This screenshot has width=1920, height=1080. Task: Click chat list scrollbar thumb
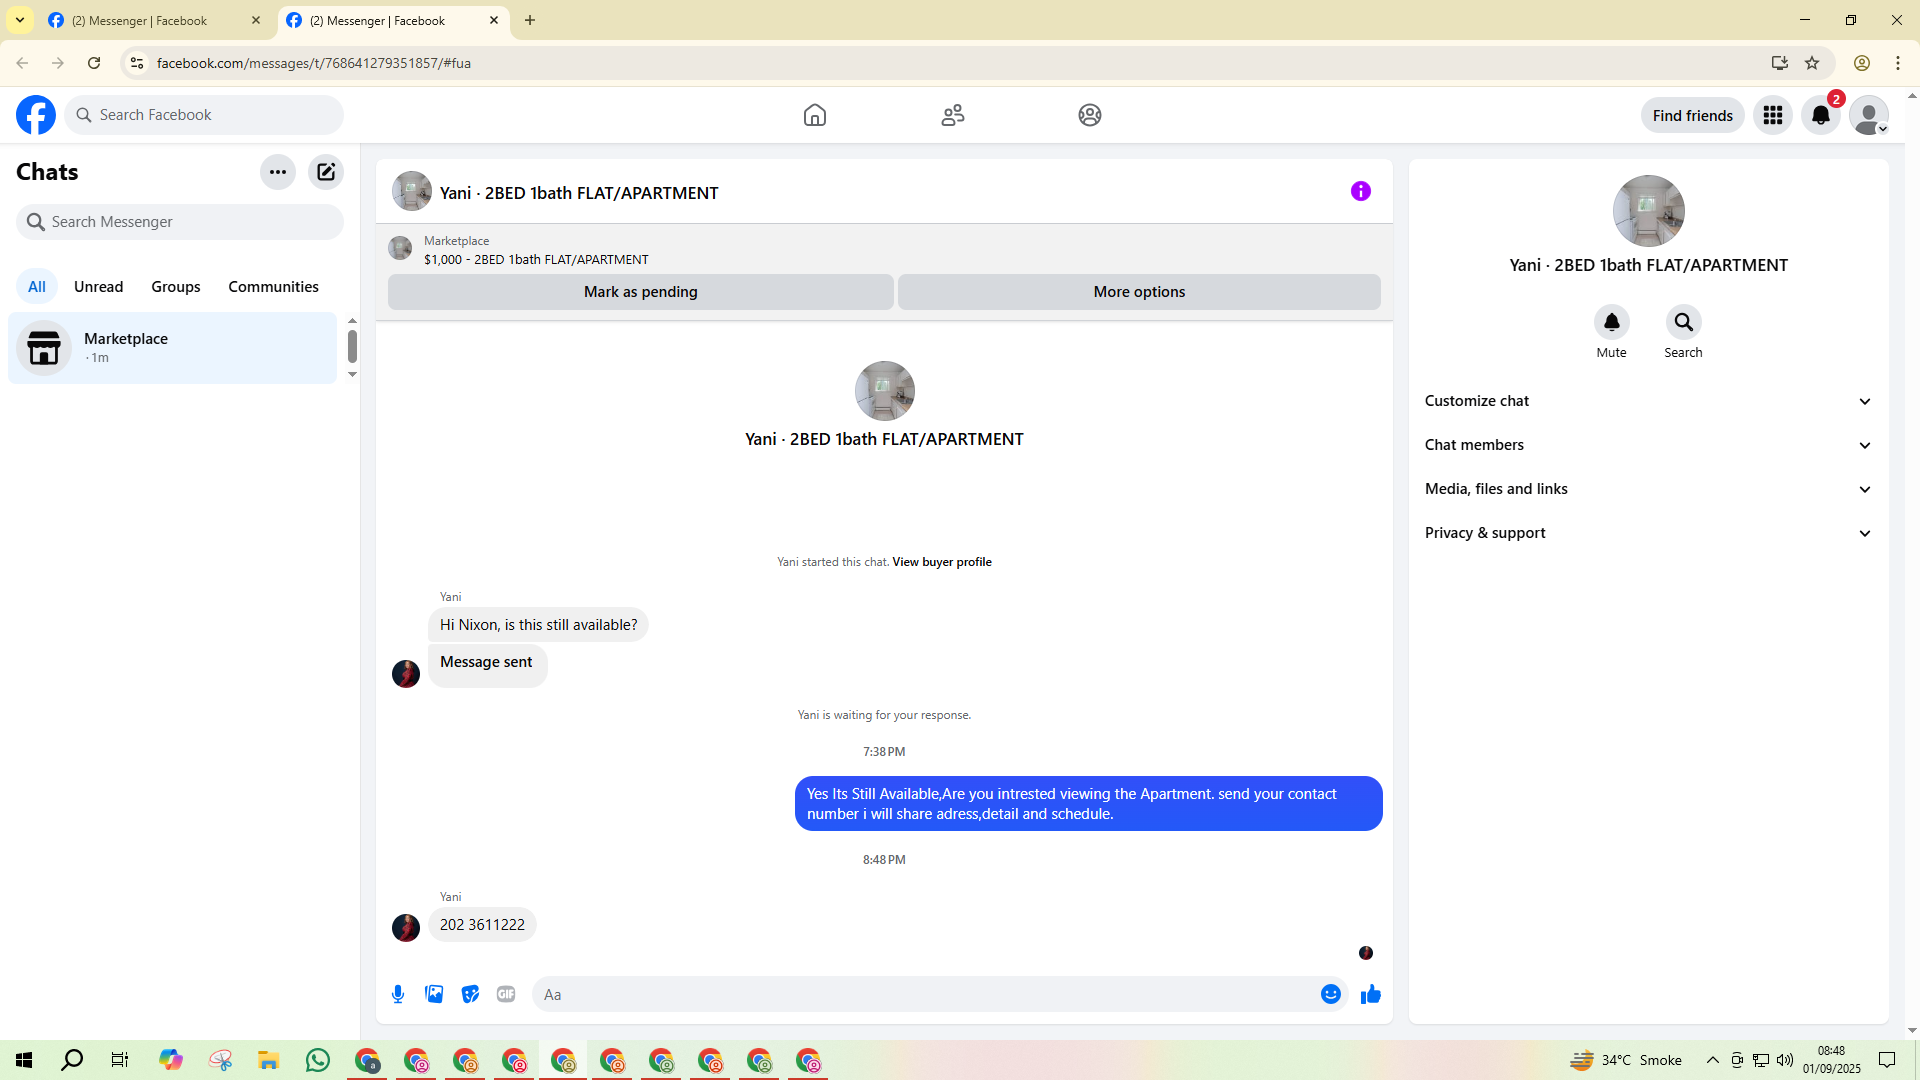coord(352,346)
